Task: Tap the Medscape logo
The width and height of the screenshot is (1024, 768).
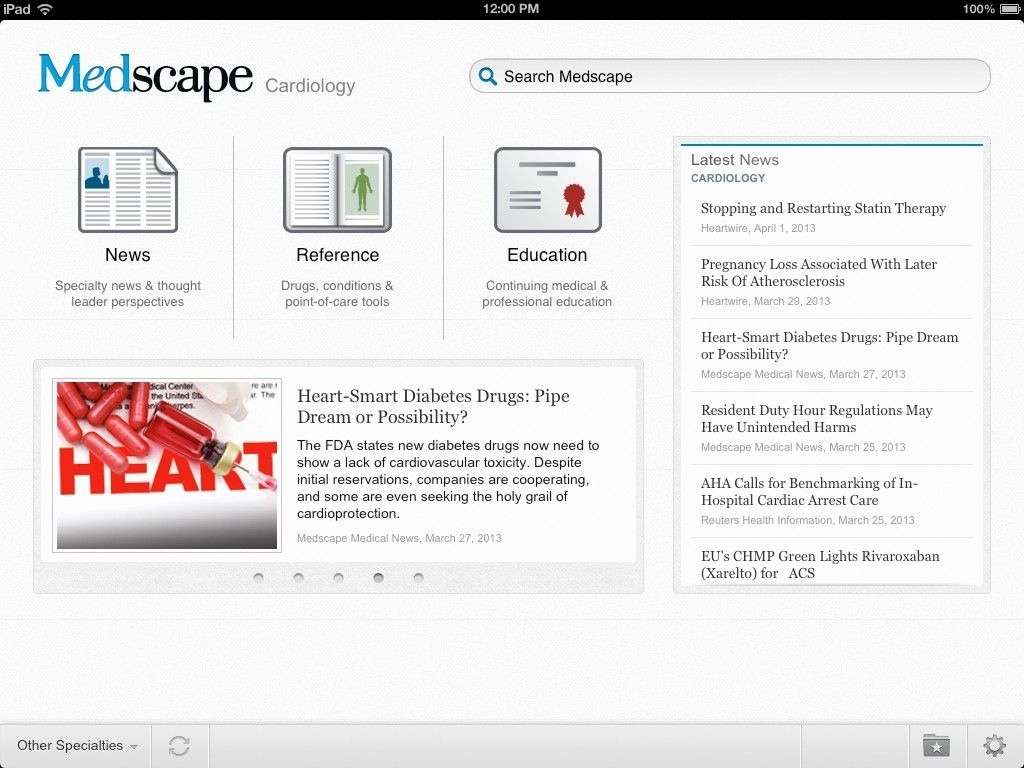Action: [x=146, y=77]
